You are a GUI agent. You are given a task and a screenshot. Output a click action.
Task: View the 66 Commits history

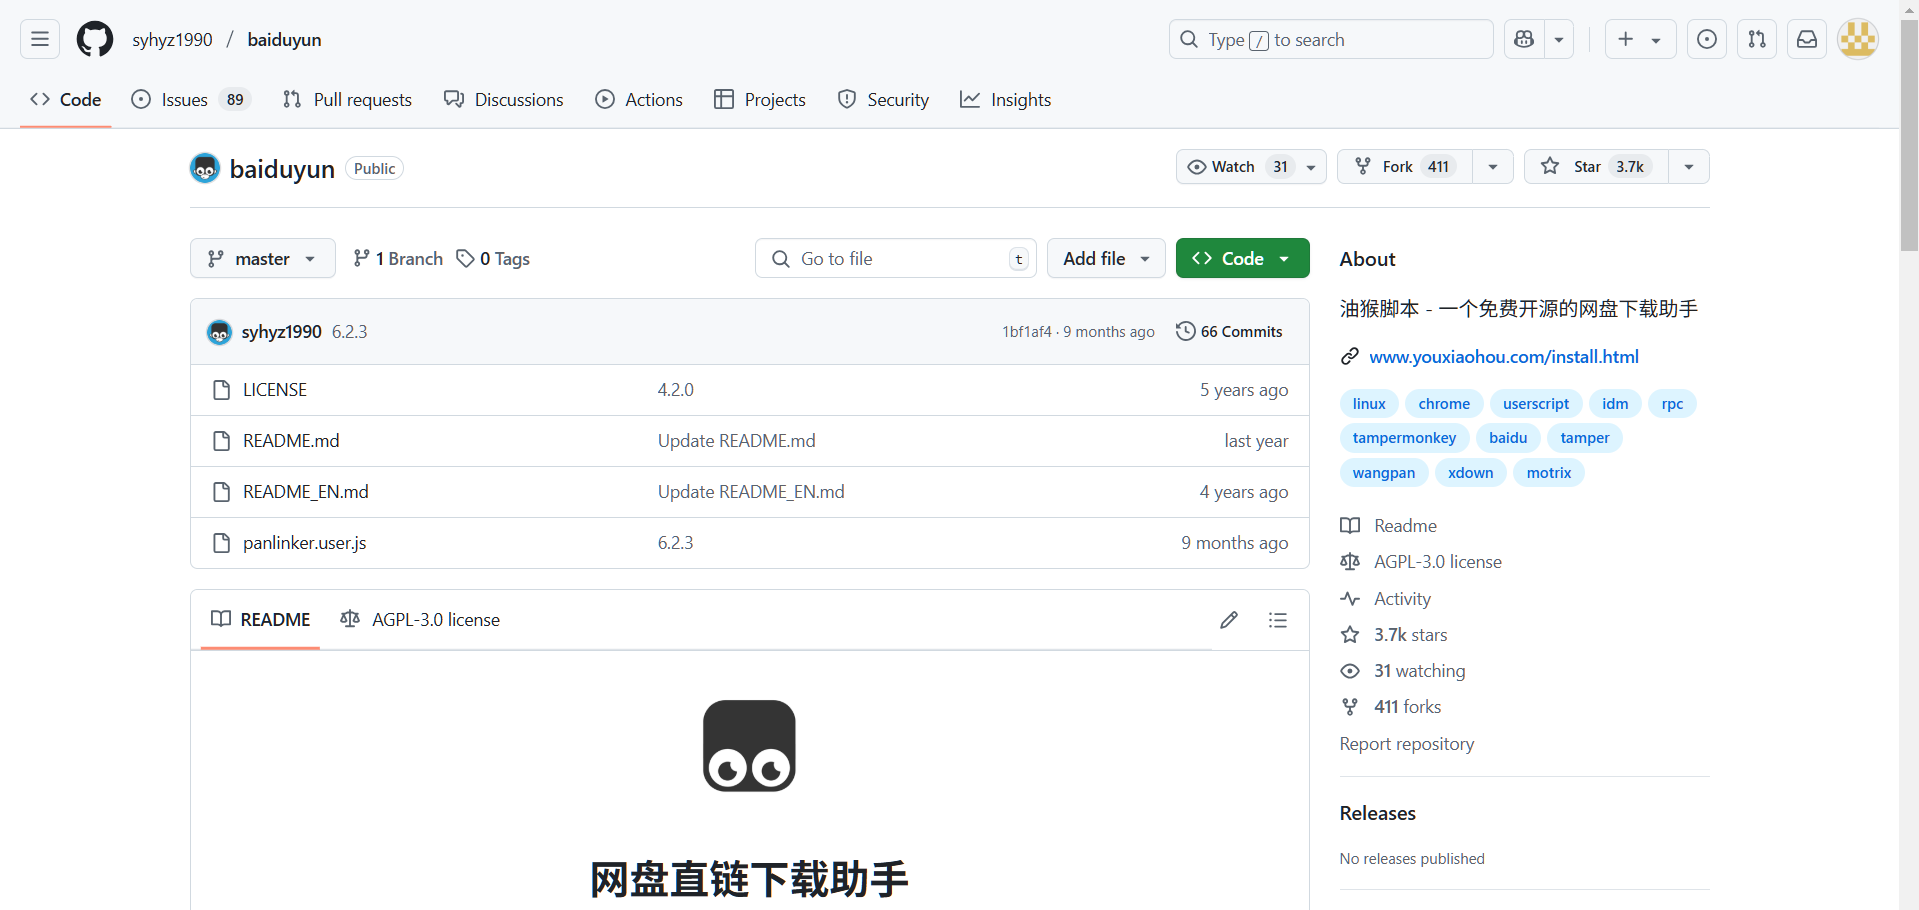tap(1229, 331)
